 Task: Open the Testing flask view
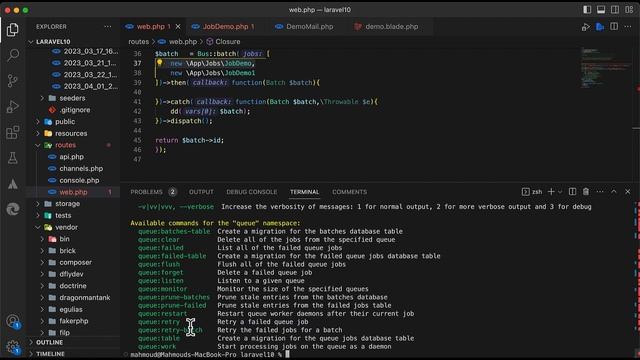click(13, 158)
